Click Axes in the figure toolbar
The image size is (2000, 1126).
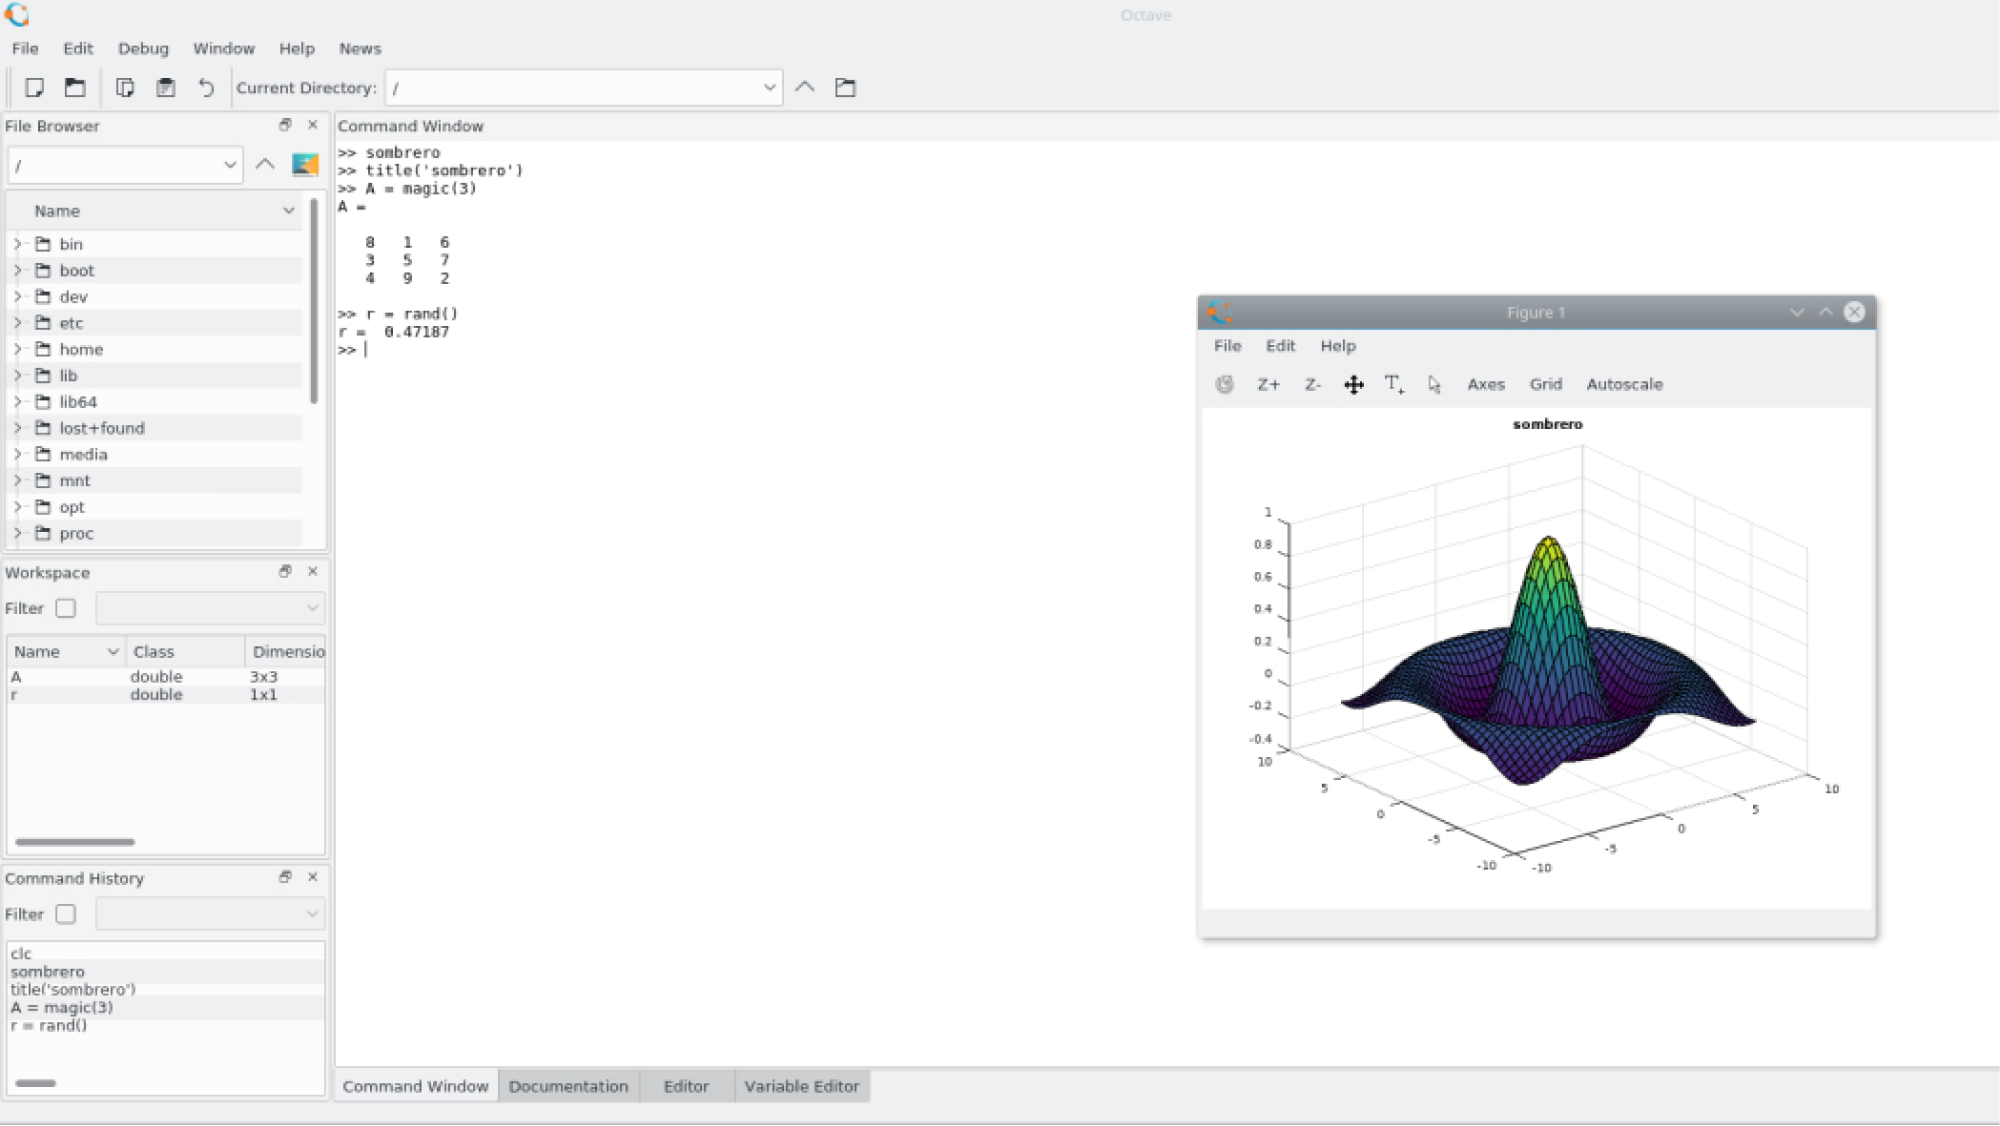tap(1486, 384)
